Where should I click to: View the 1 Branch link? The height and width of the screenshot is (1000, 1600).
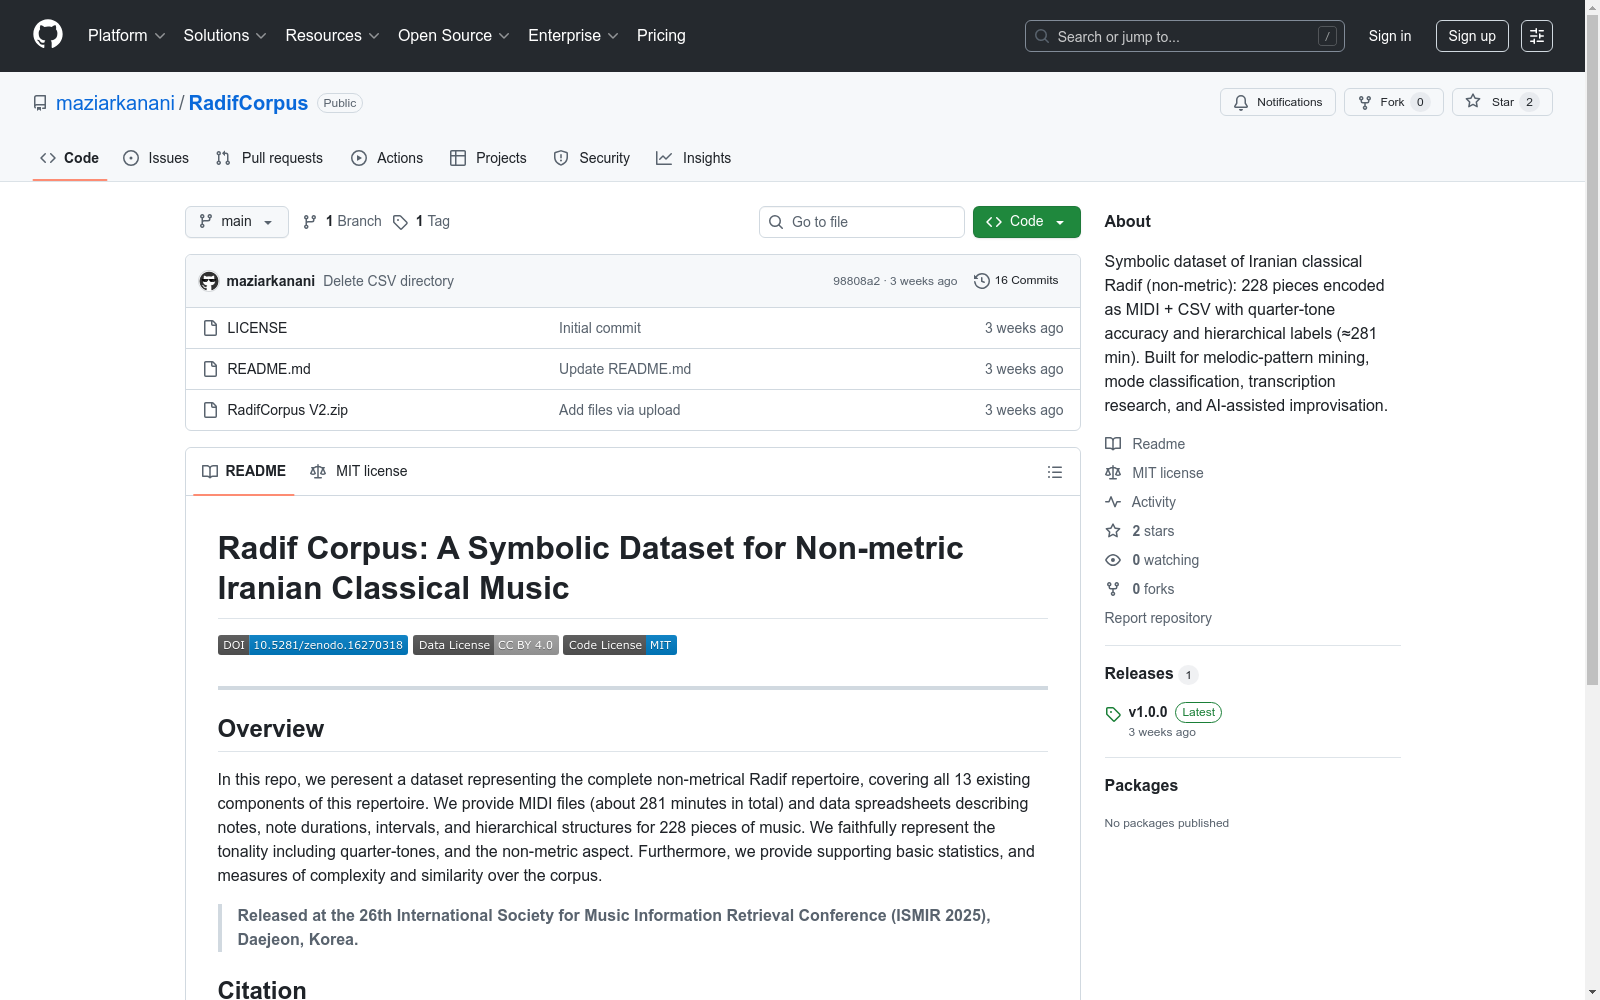(342, 221)
